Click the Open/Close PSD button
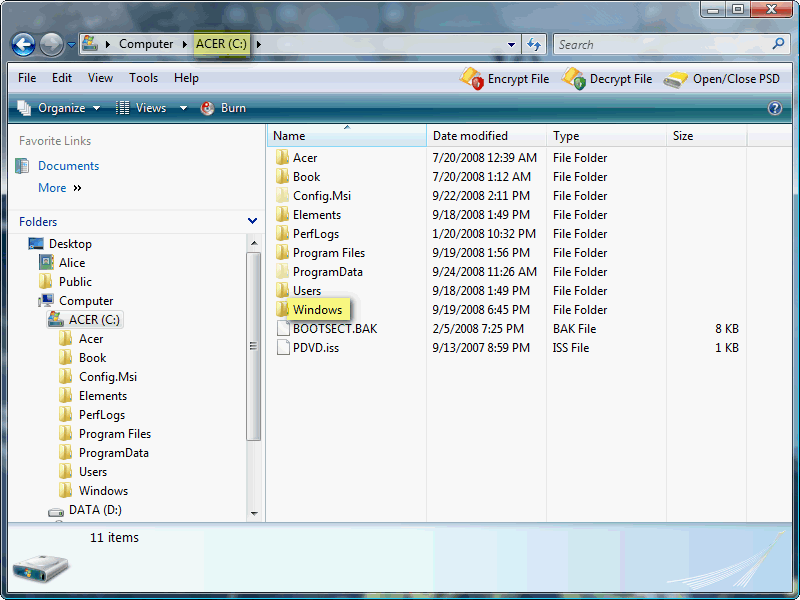 point(721,79)
